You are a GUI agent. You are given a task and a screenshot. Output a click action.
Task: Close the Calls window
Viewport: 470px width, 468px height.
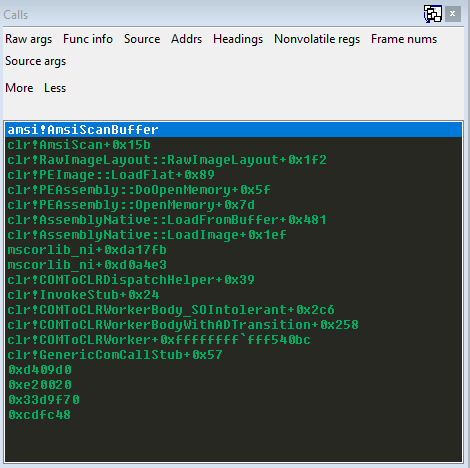click(453, 14)
